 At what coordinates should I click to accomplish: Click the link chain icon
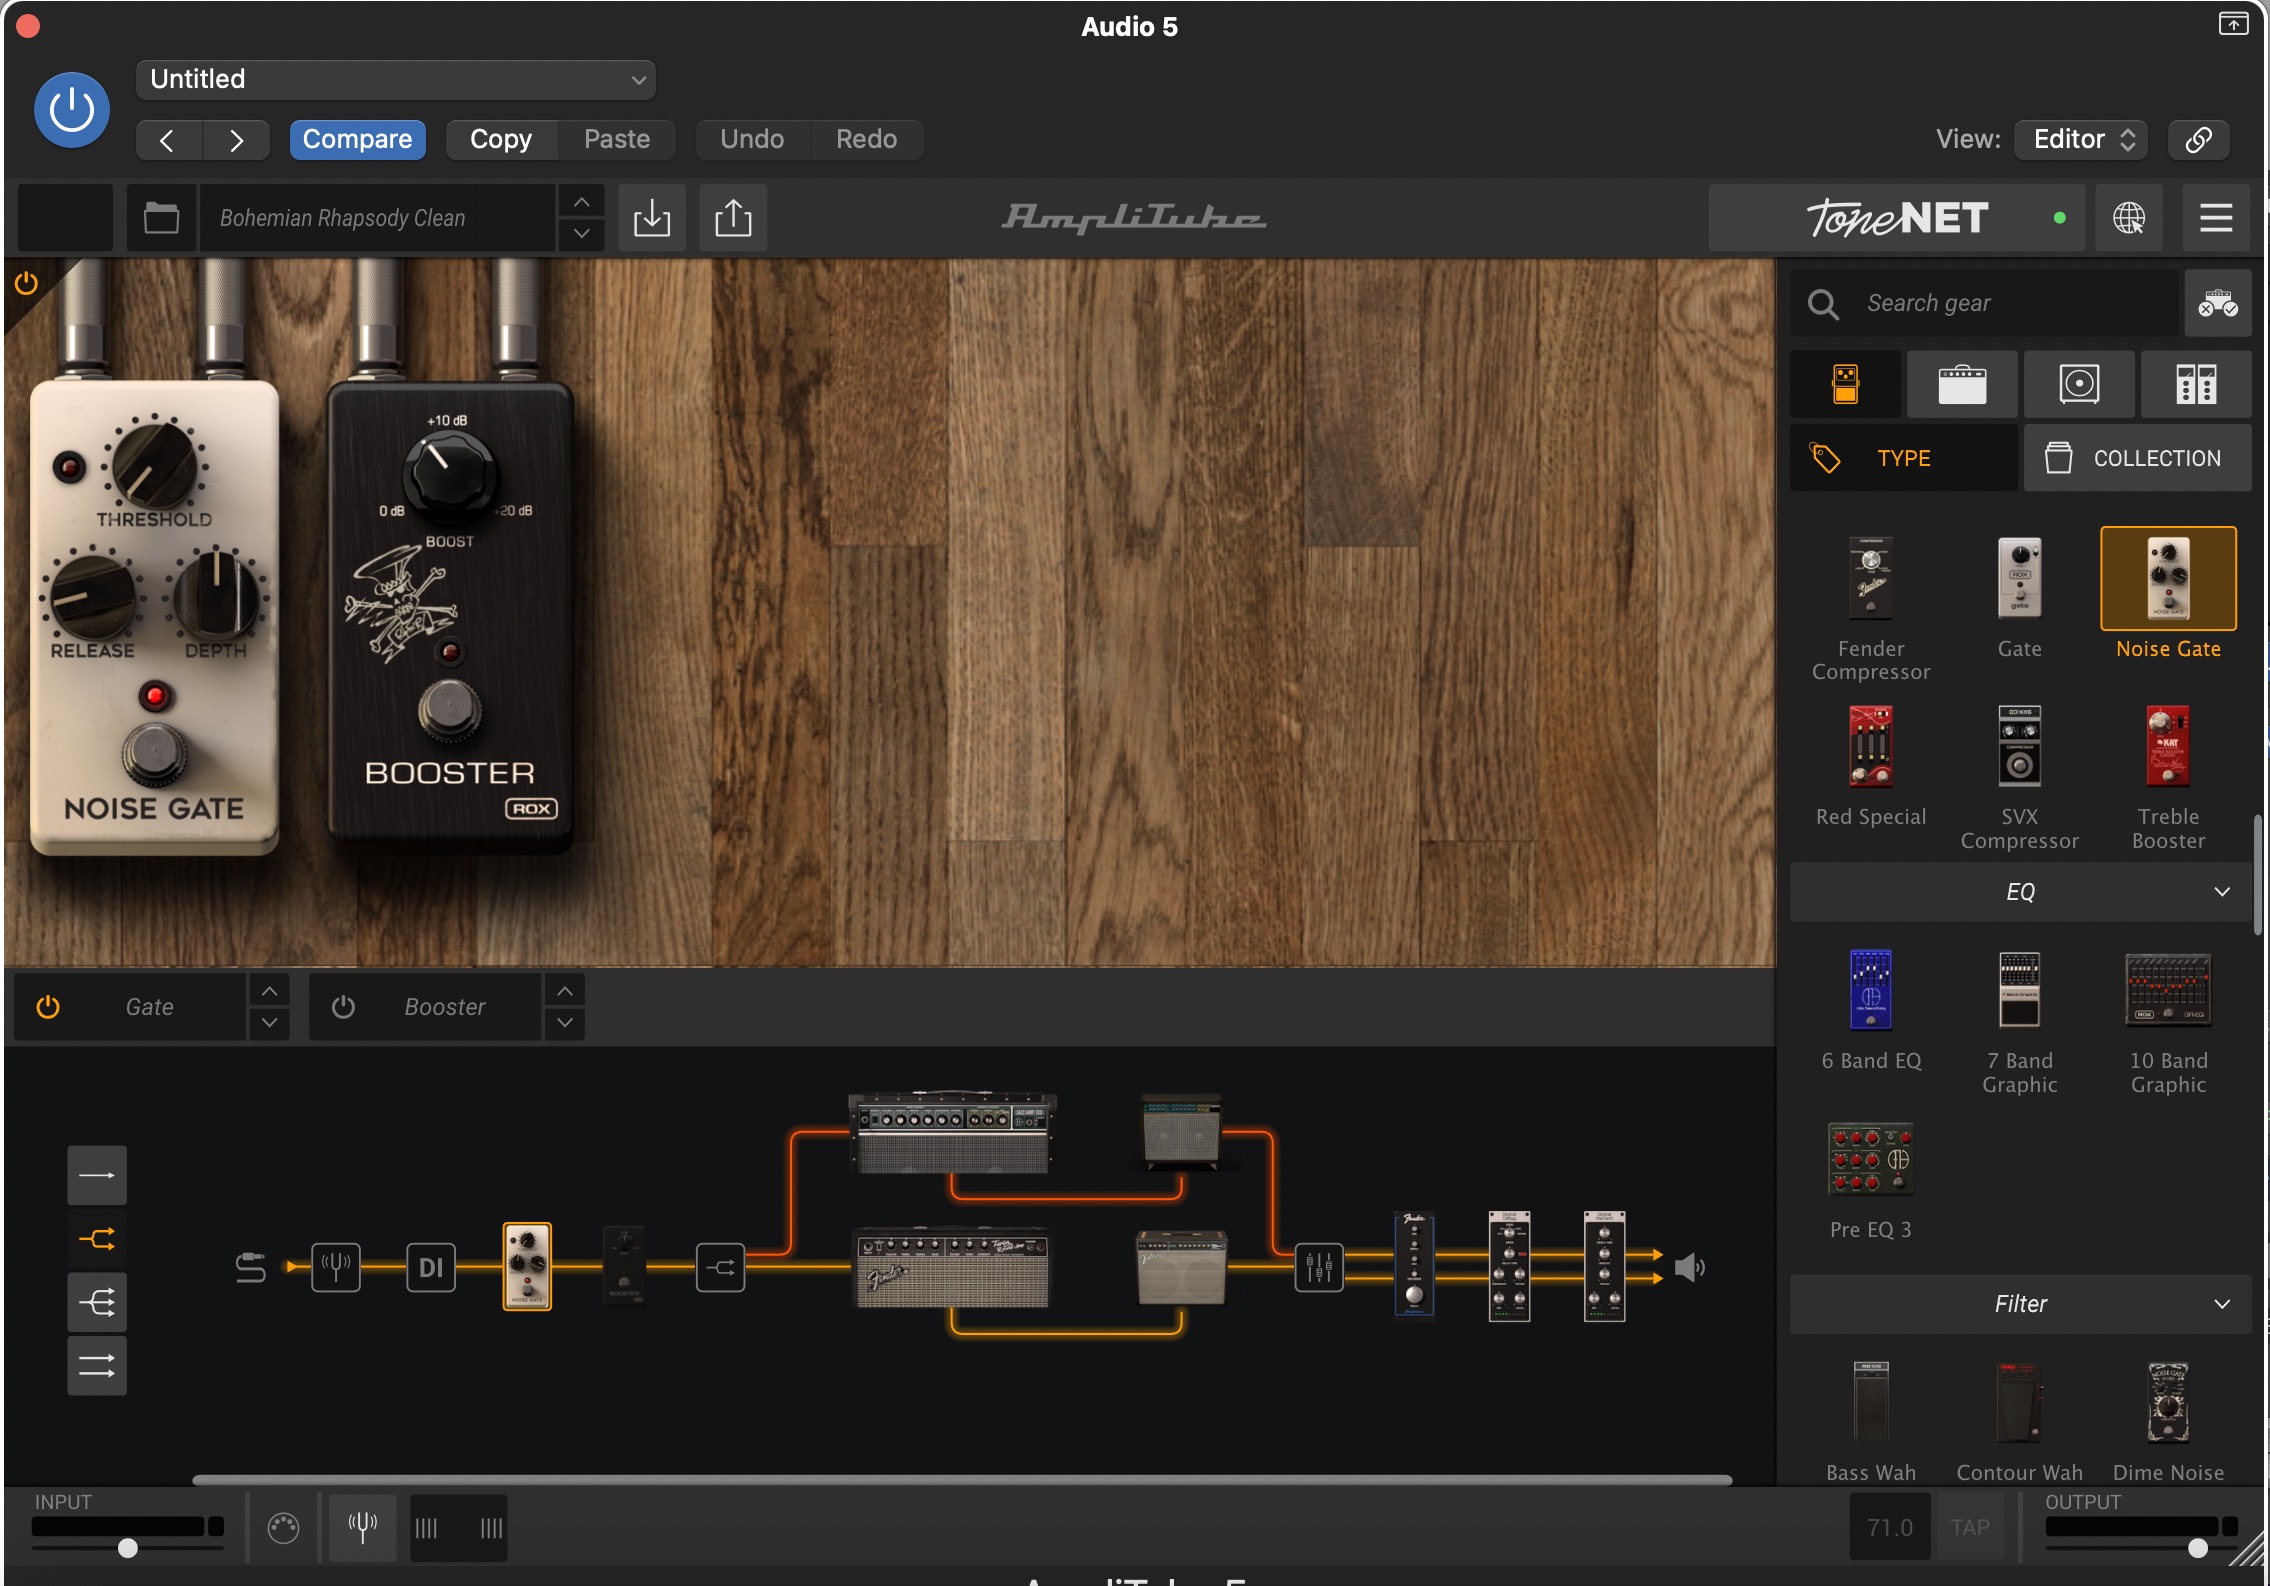2198,140
